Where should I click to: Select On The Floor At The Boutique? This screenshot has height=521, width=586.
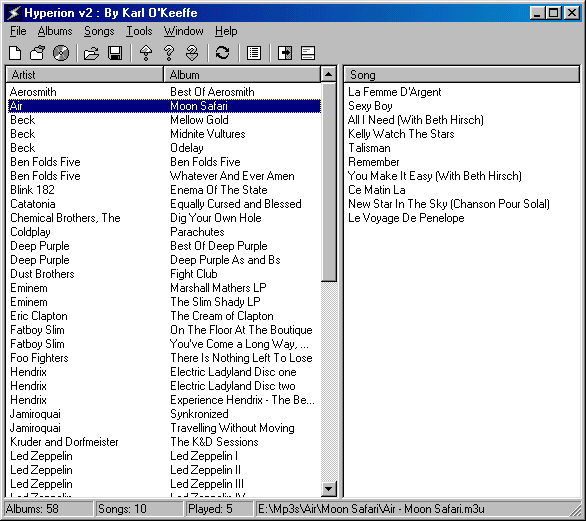[164, 330]
